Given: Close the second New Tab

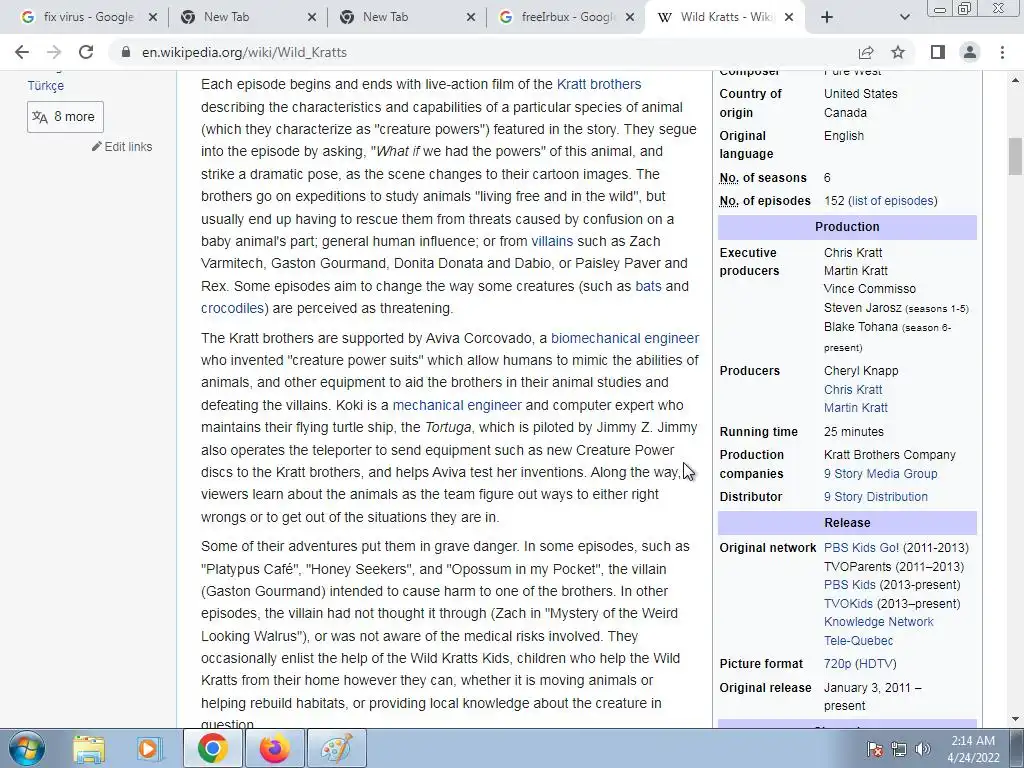Looking at the screenshot, I should 471,18.
